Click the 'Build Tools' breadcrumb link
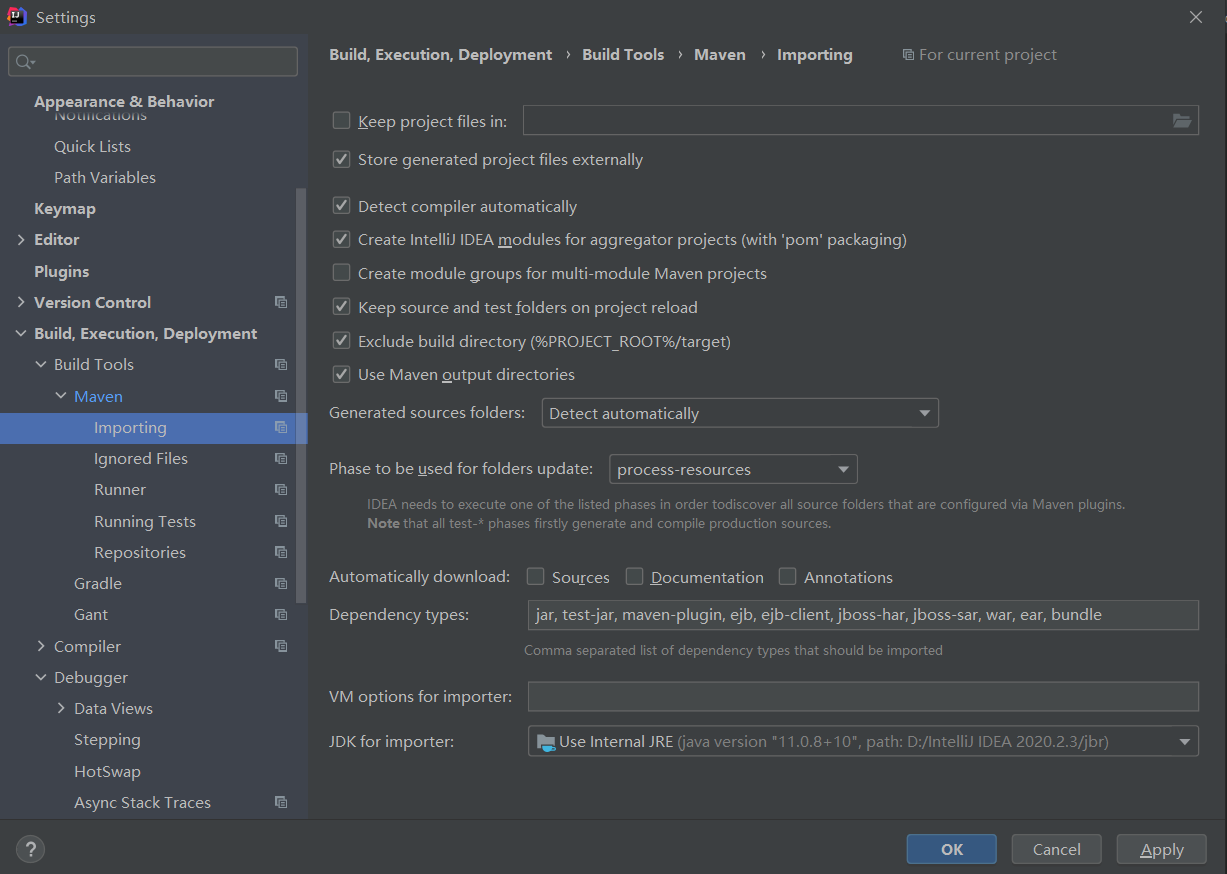 pos(623,54)
